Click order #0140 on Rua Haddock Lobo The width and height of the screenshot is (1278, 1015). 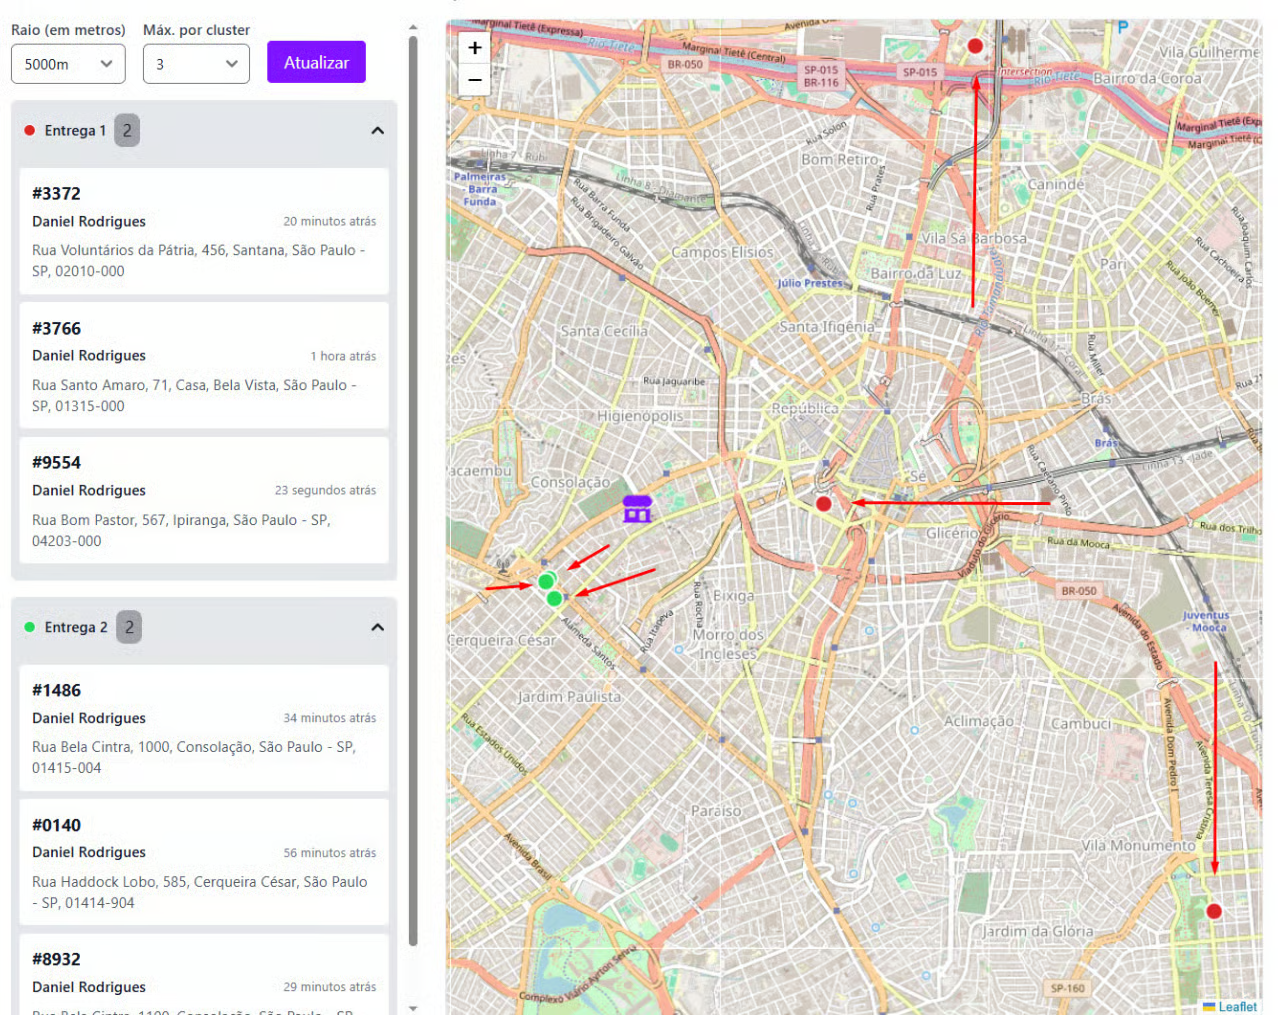204,862
